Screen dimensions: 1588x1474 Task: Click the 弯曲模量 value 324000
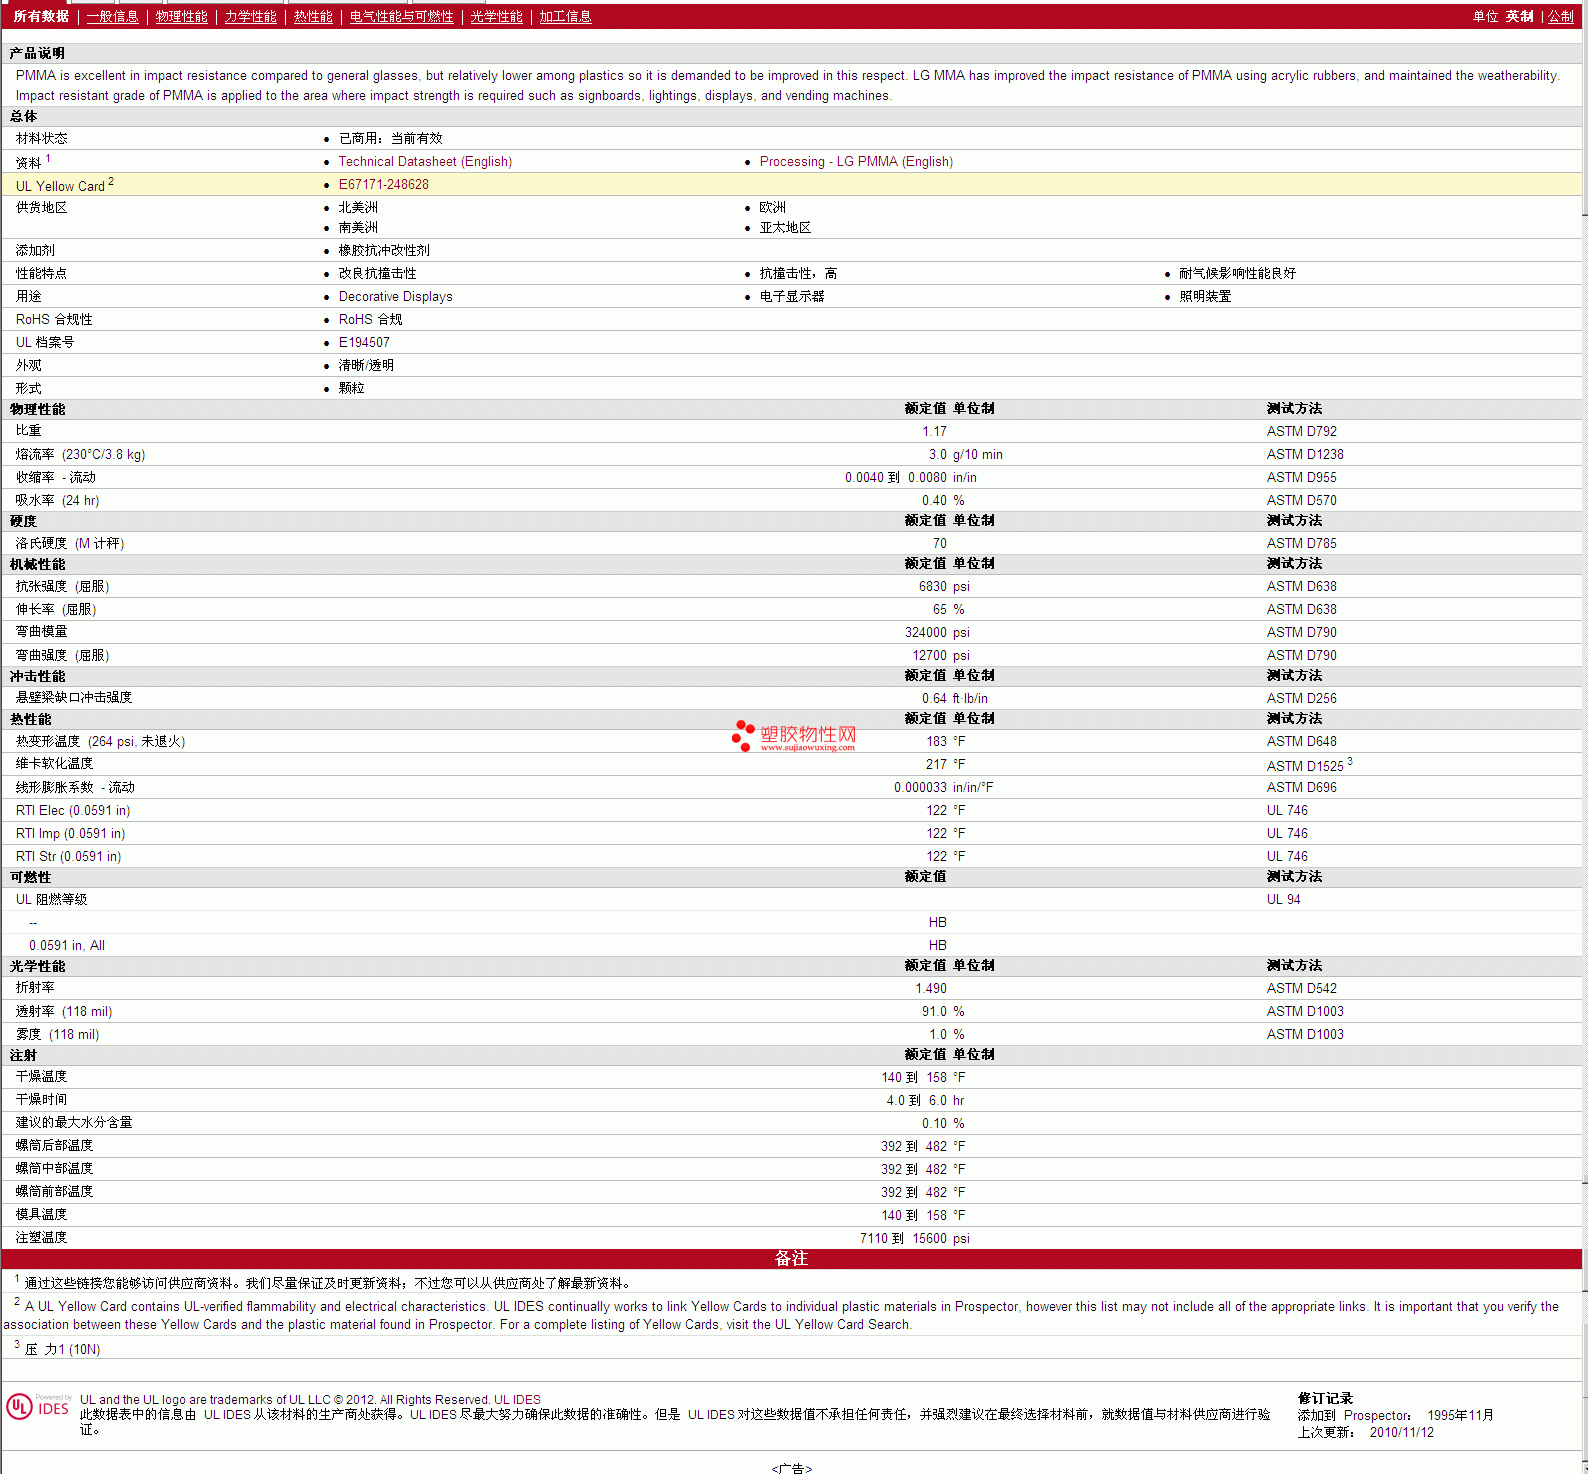pyautogui.click(x=926, y=632)
